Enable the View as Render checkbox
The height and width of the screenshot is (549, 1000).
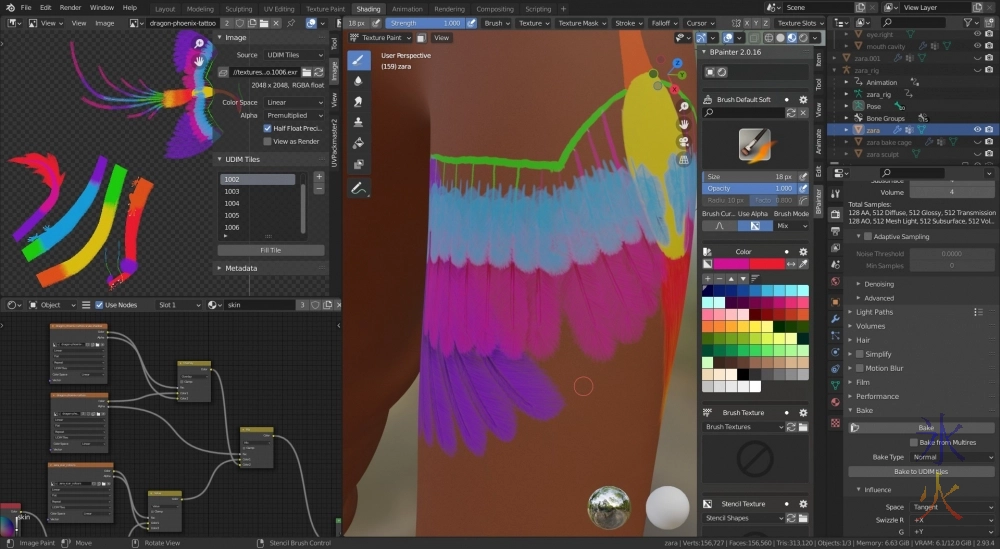[267, 142]
